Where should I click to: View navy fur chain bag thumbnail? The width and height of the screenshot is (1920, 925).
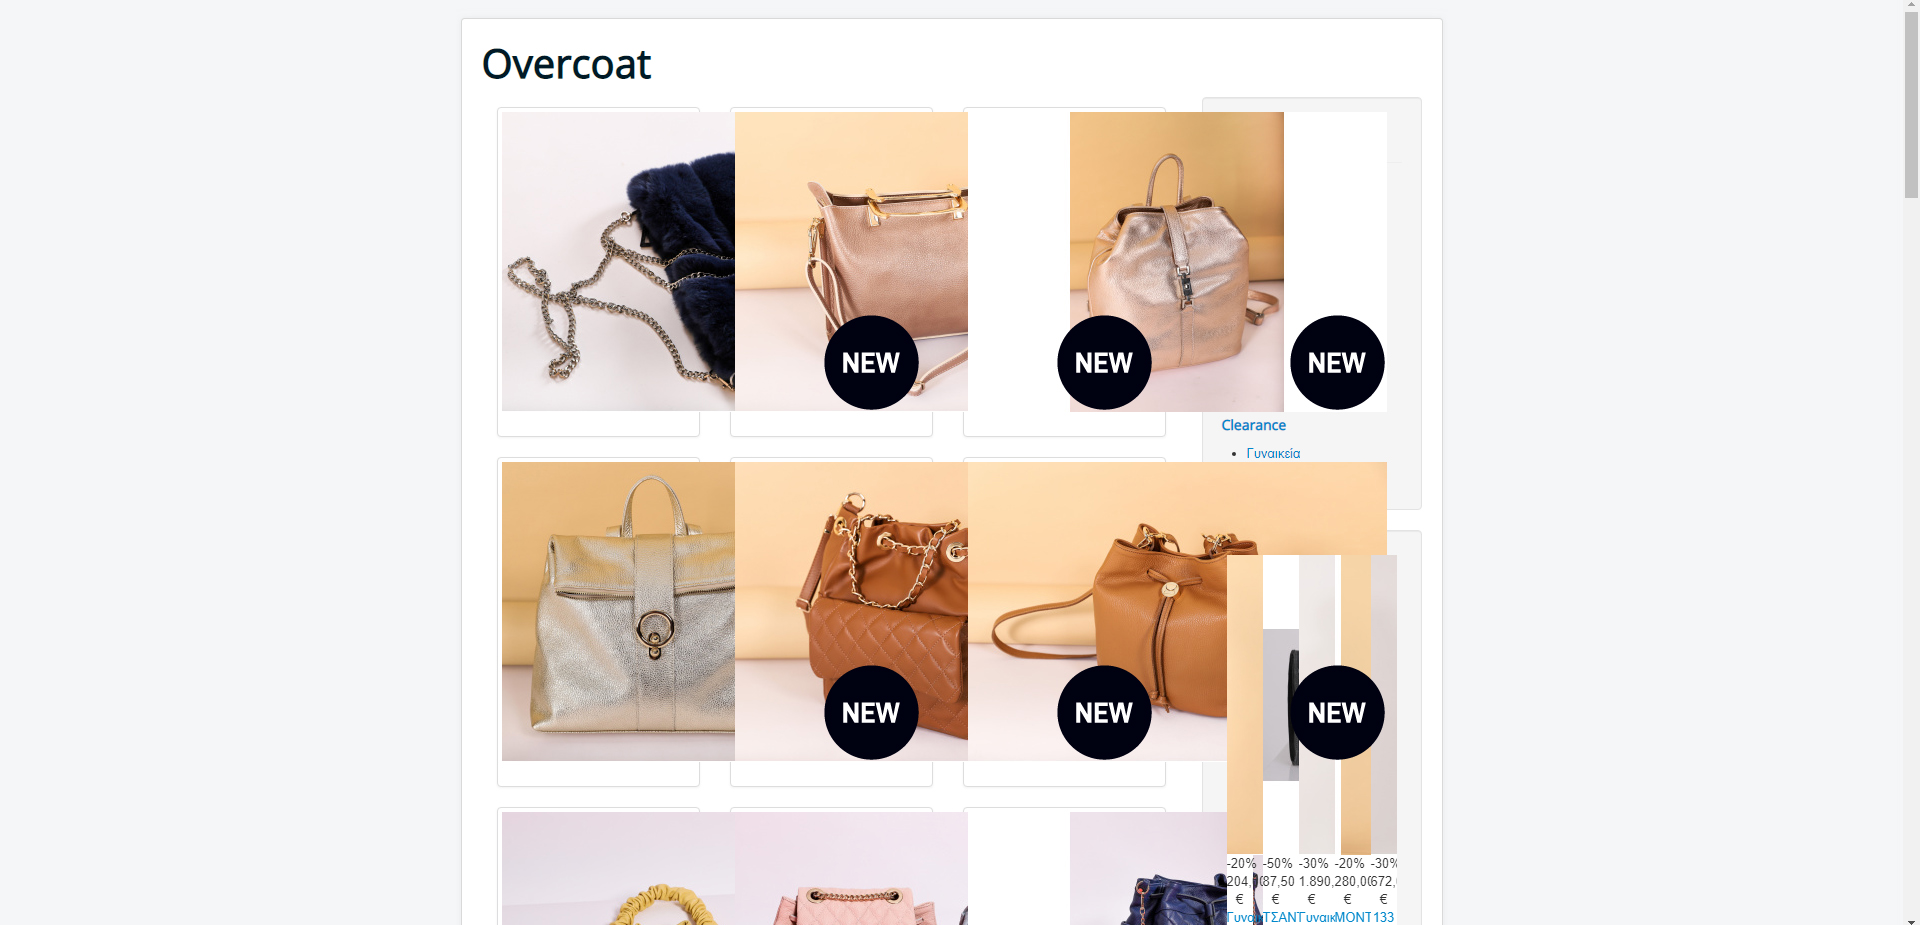click(618, 261)
